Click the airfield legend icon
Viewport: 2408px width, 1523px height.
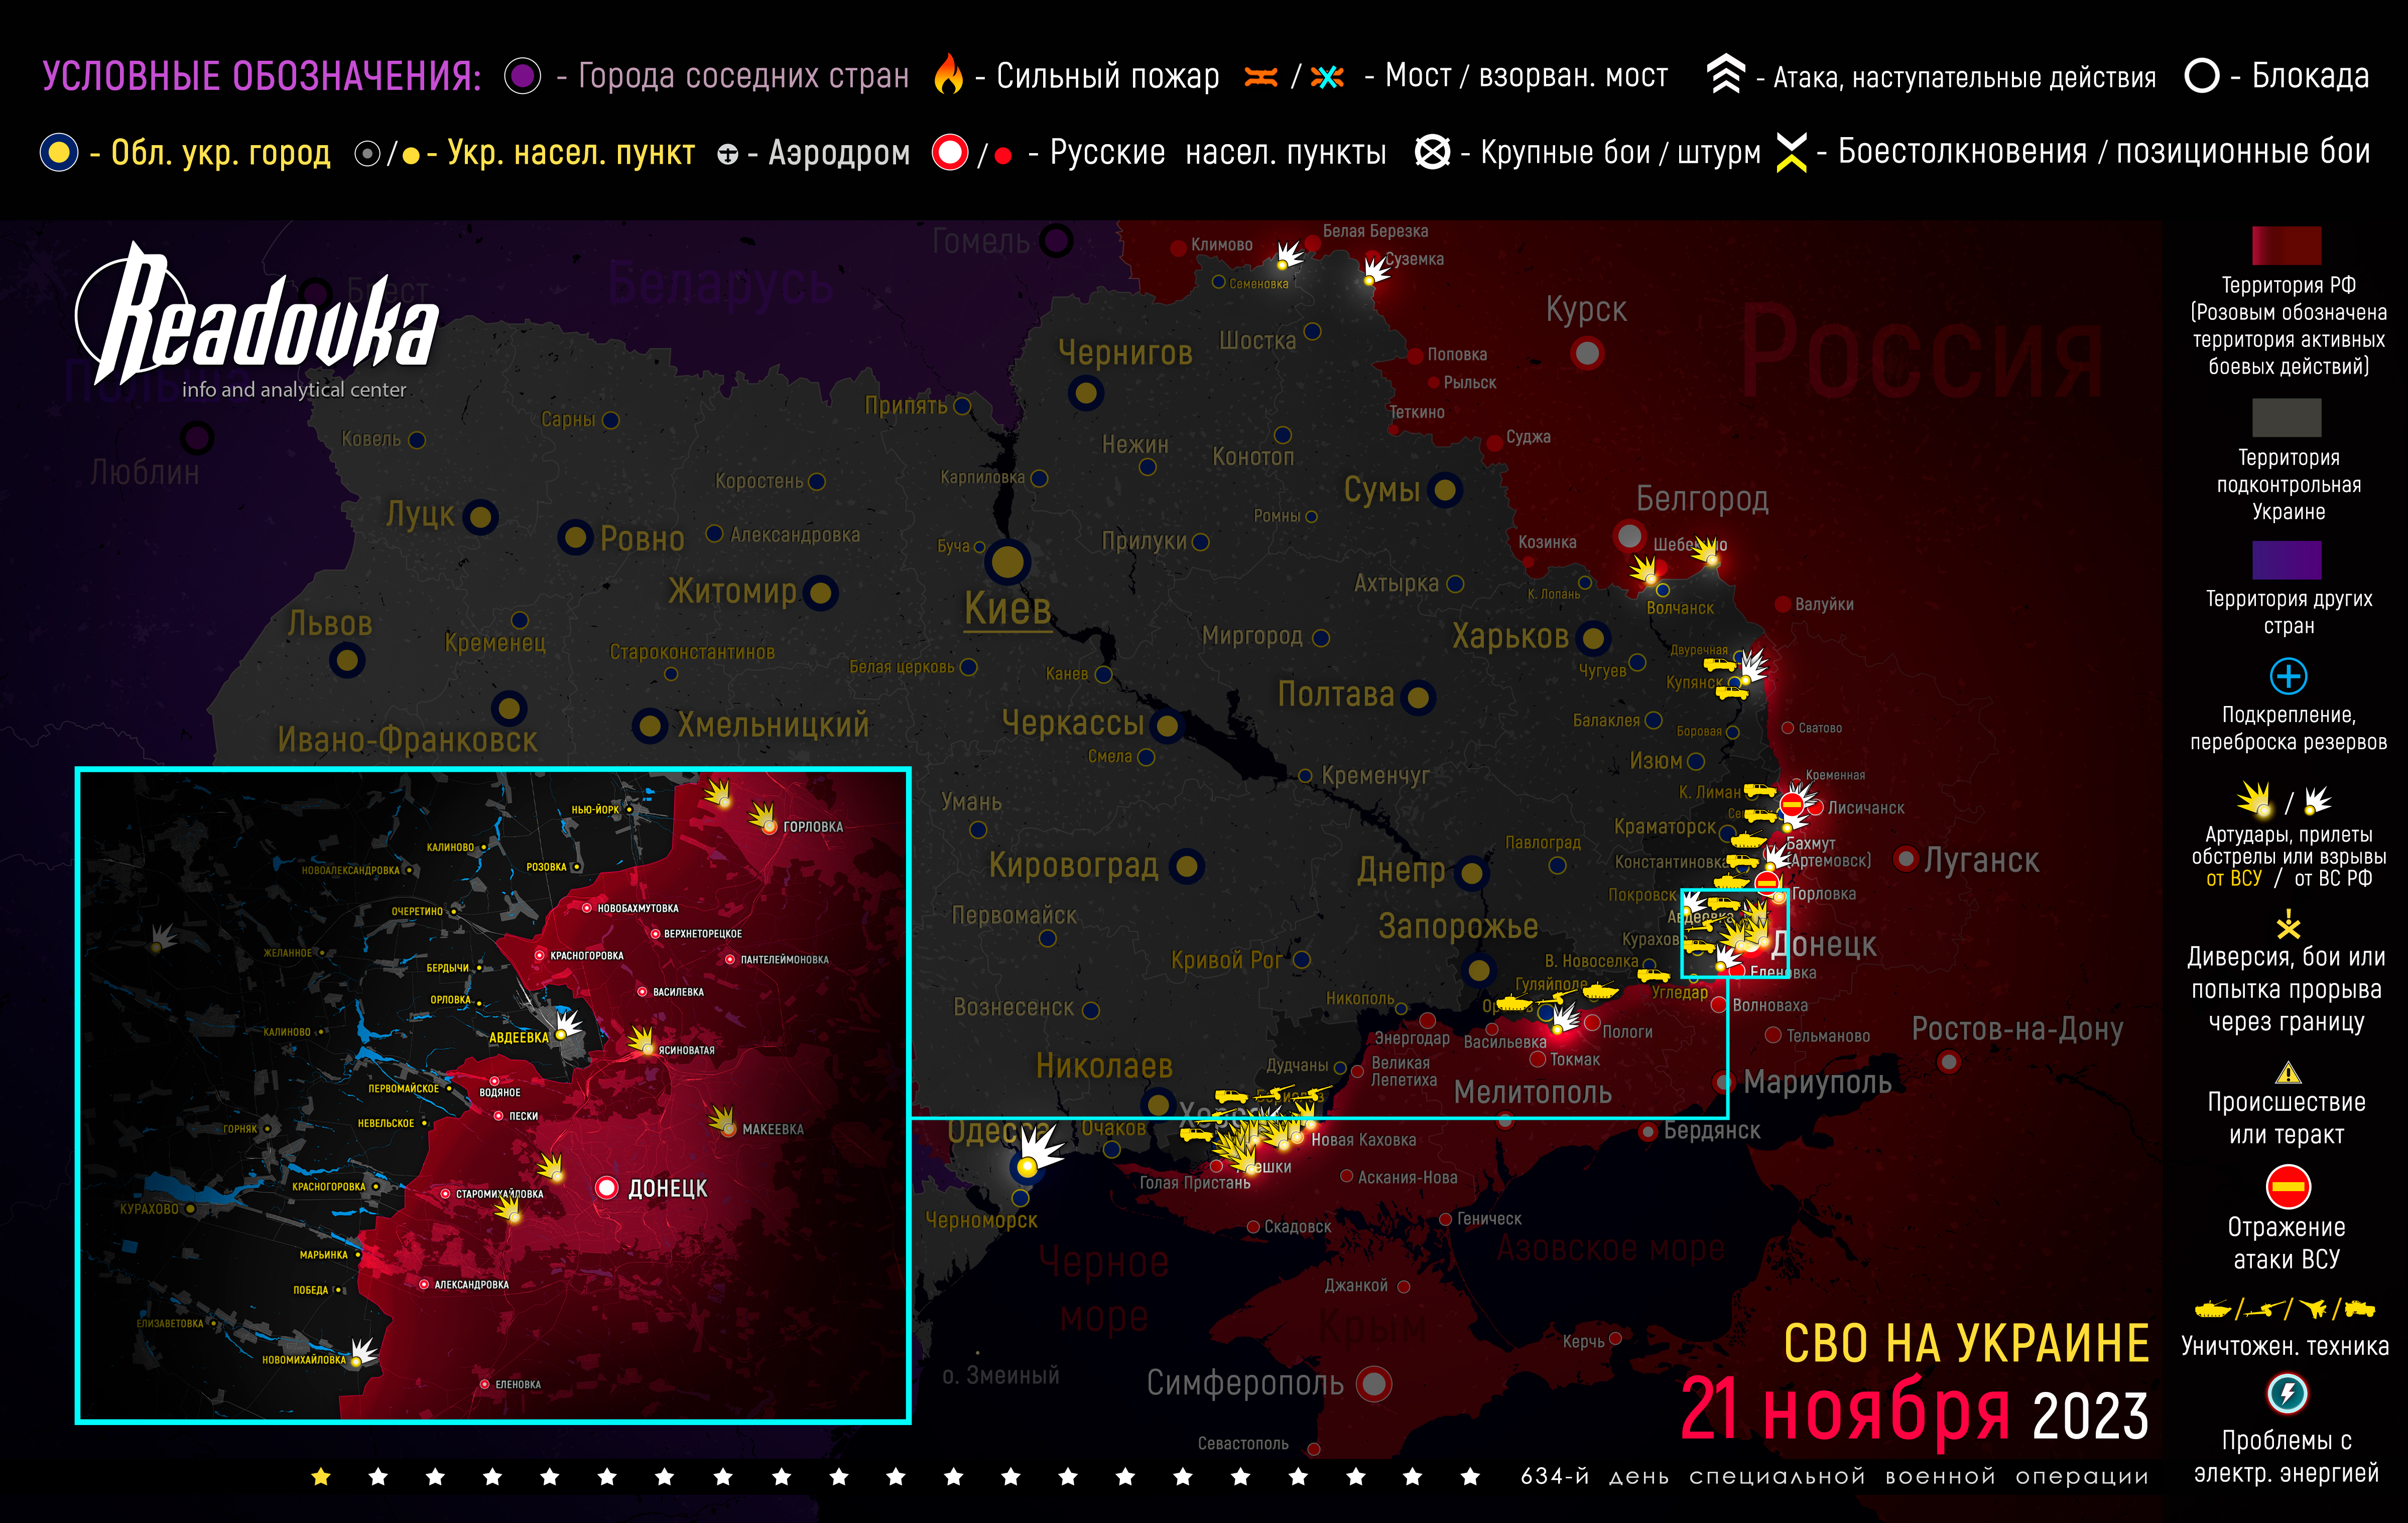[x=728, y=154]
